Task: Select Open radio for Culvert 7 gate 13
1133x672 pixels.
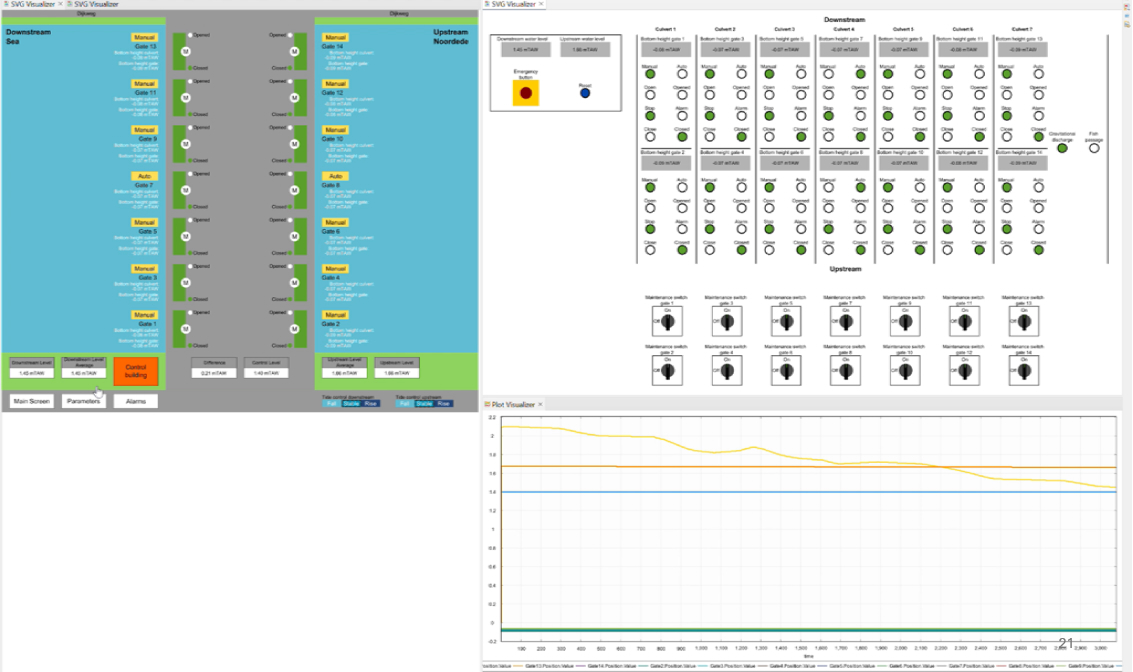Action: pos(1006,95)
